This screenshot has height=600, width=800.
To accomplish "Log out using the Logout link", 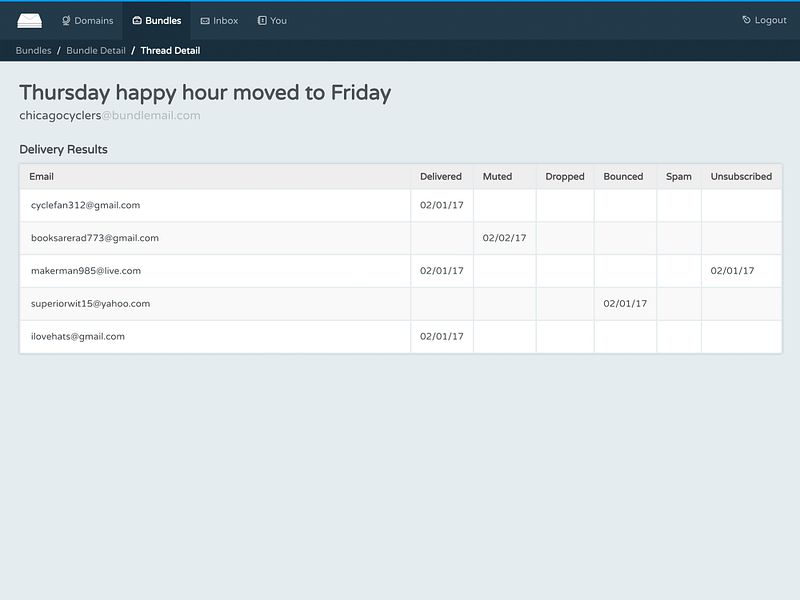I will 764,20.
